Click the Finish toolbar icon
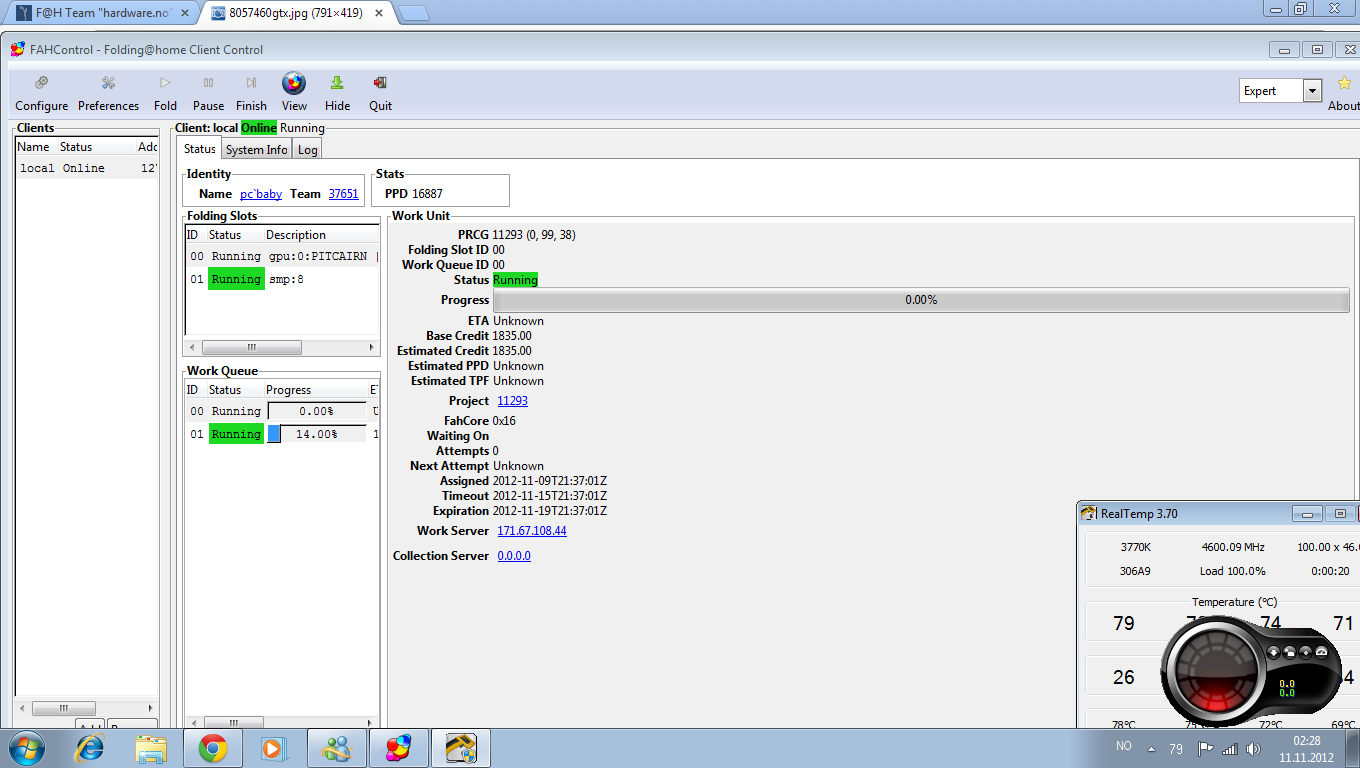 tap(251, 83)
